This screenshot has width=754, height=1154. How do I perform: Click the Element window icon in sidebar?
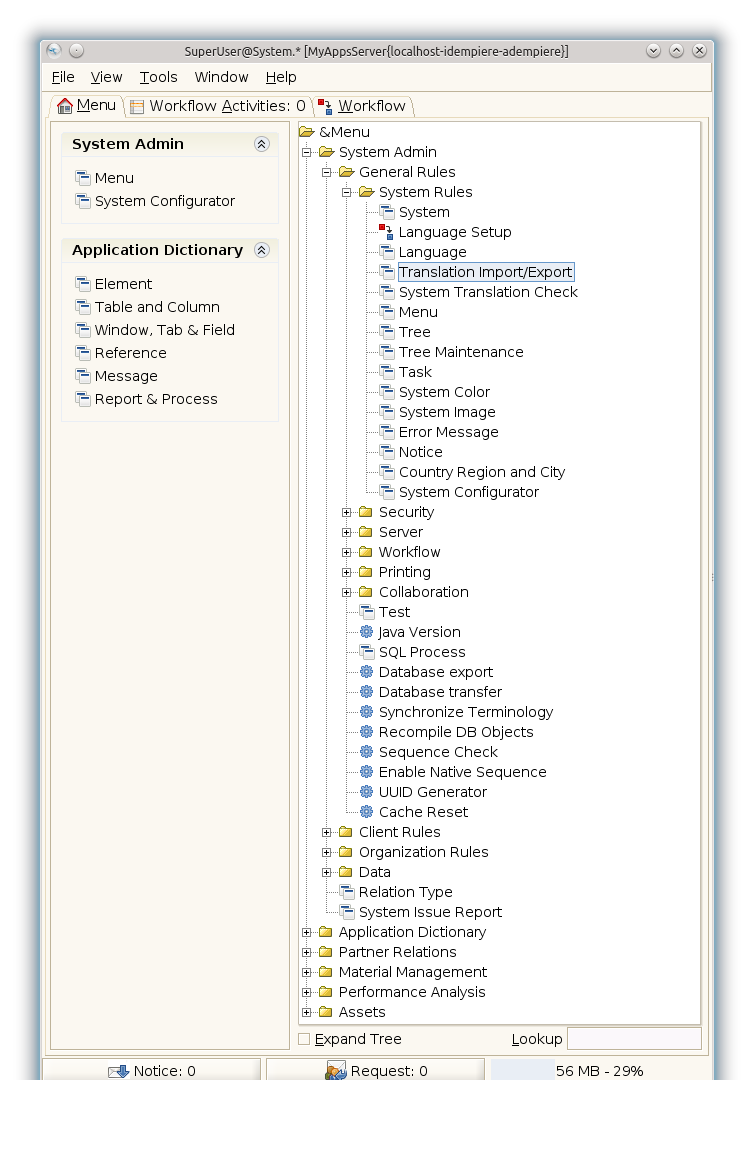[83, 284]
